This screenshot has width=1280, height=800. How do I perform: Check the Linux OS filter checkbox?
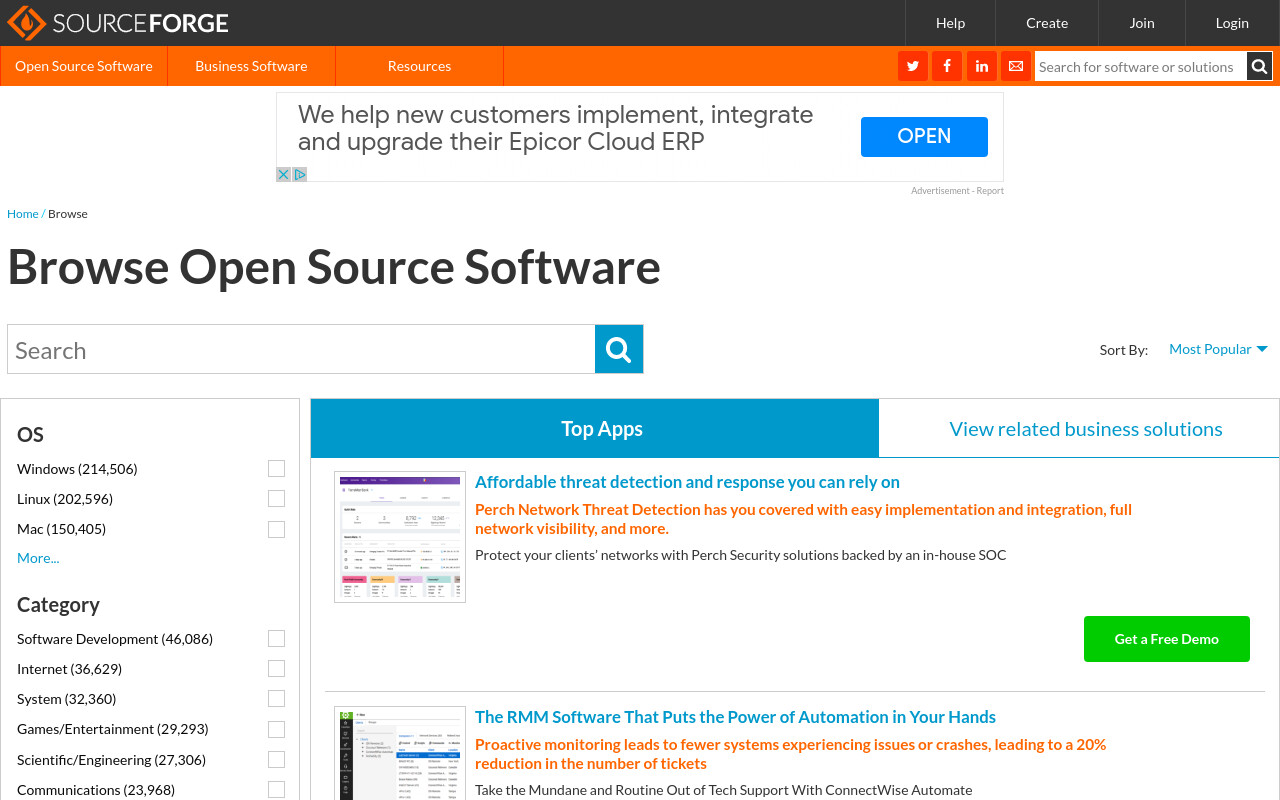tap(276, 499)
